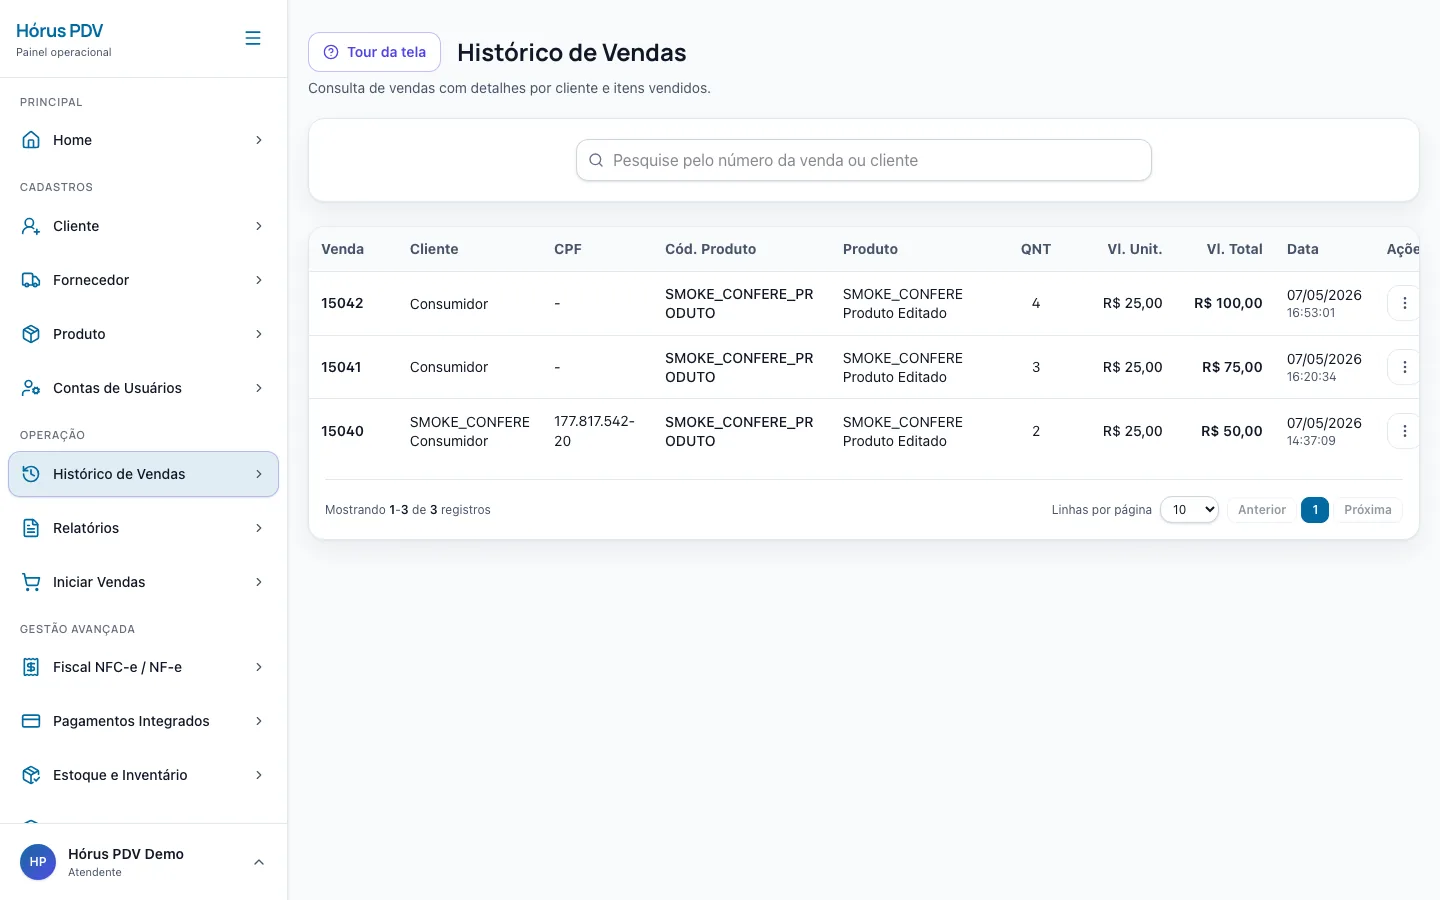Image resolution: width=1440 pixels, height=900 pixels.
Task: Open Fiscal NFC-e / NF-e menu item
Action: coord(143,667)
